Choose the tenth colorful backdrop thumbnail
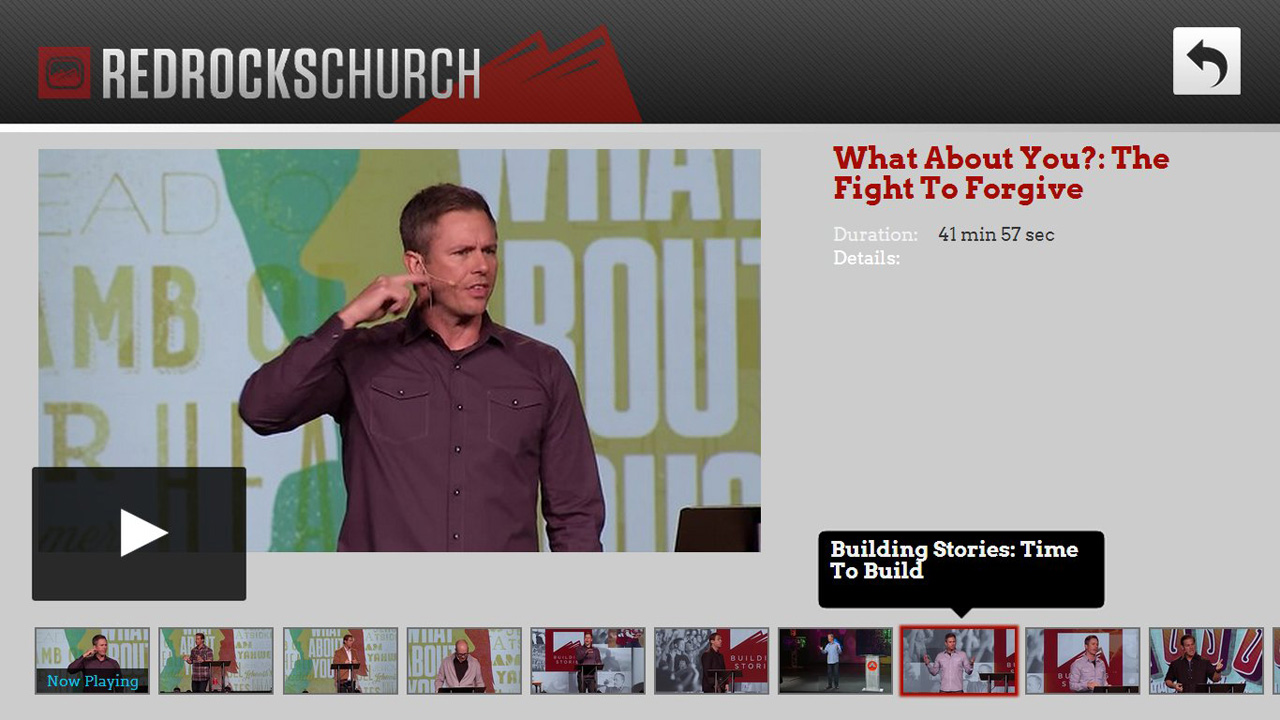 click(x=1207, y=661)
